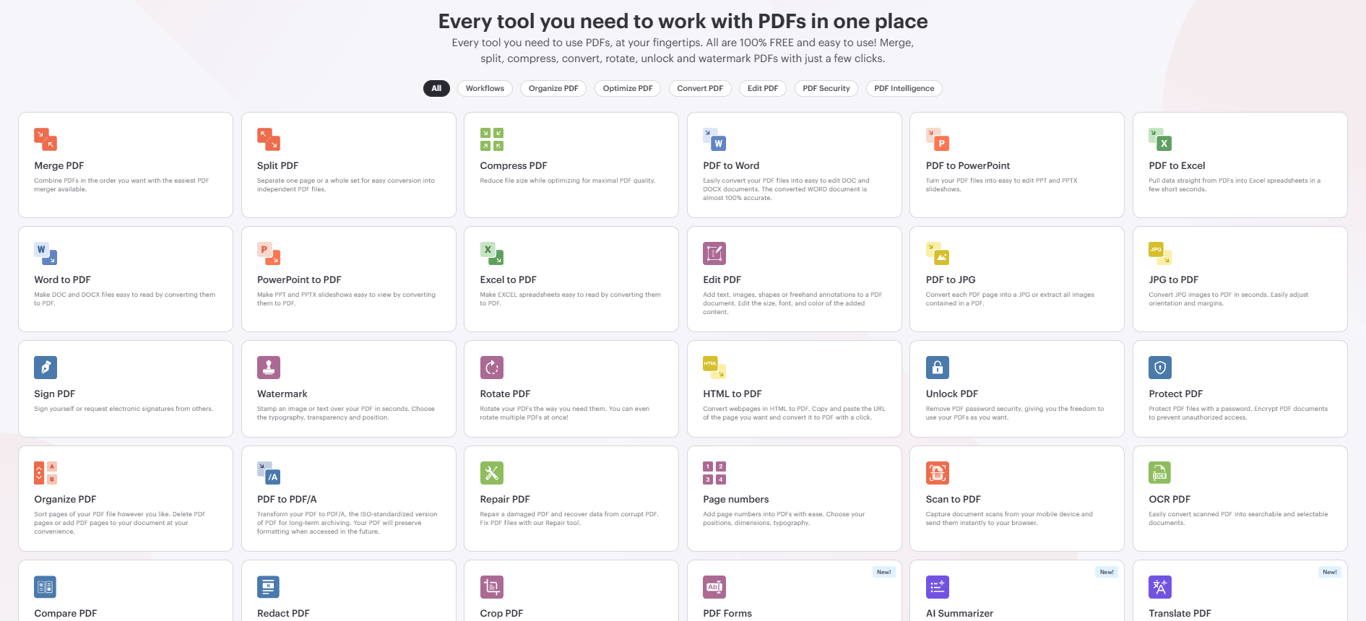Click the Sign PDF pen icon
The width and height of the screenshot is (1366, 621).
coord(45,367)
